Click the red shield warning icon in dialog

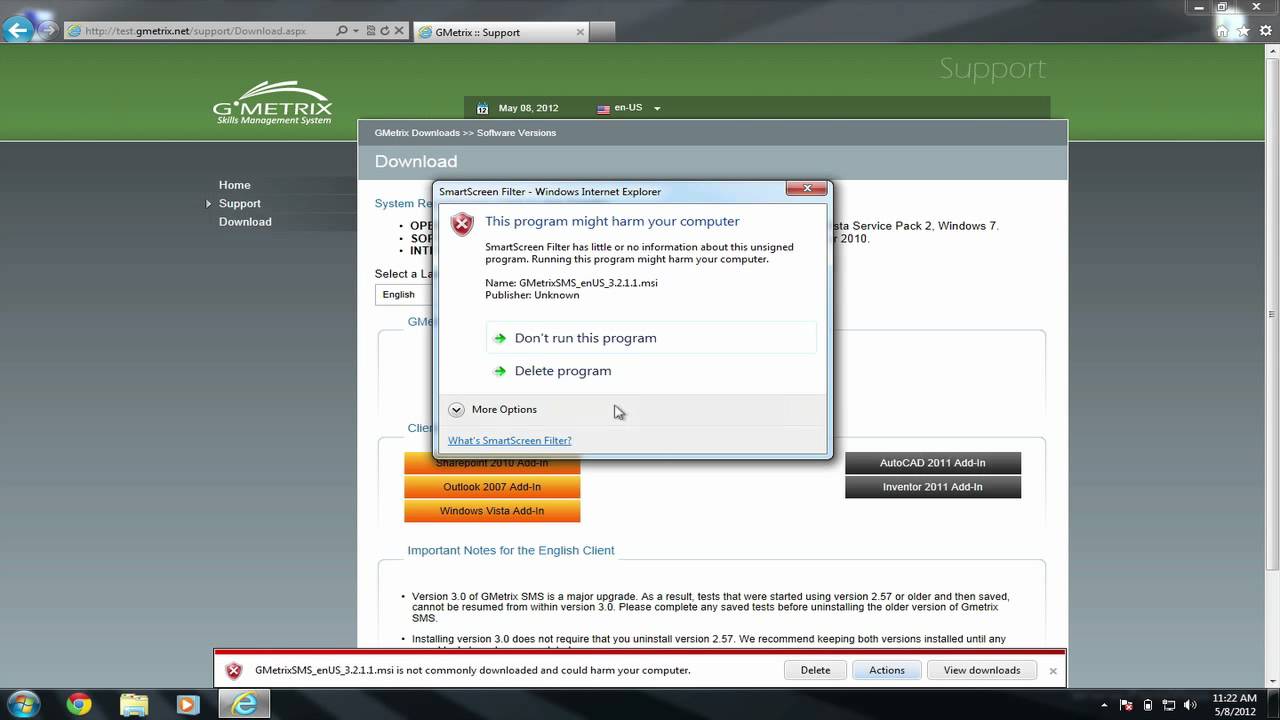[461, 224]
